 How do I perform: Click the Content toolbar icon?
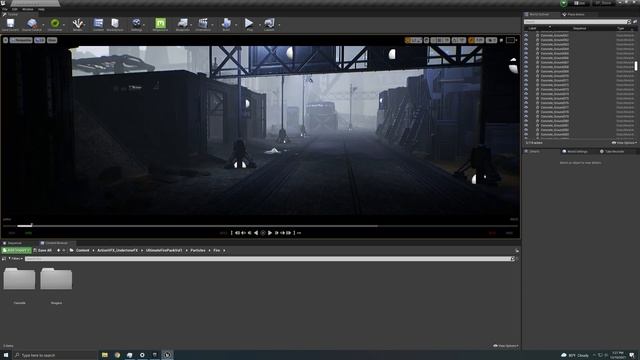(x=98, y=24)
